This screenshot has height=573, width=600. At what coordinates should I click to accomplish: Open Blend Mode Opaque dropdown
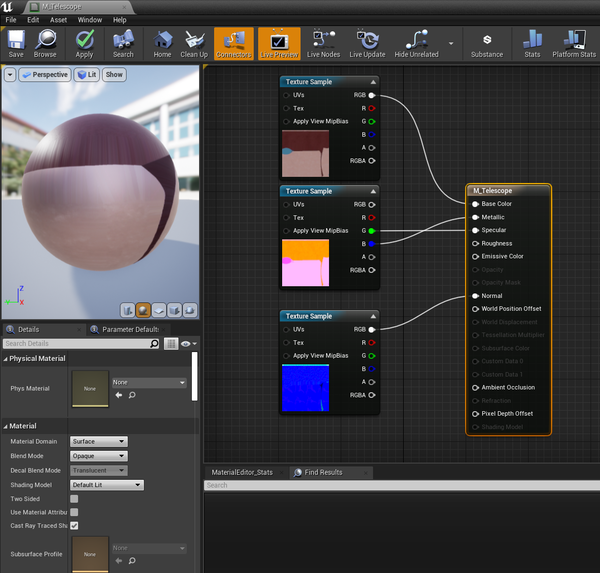click(99, 456)
